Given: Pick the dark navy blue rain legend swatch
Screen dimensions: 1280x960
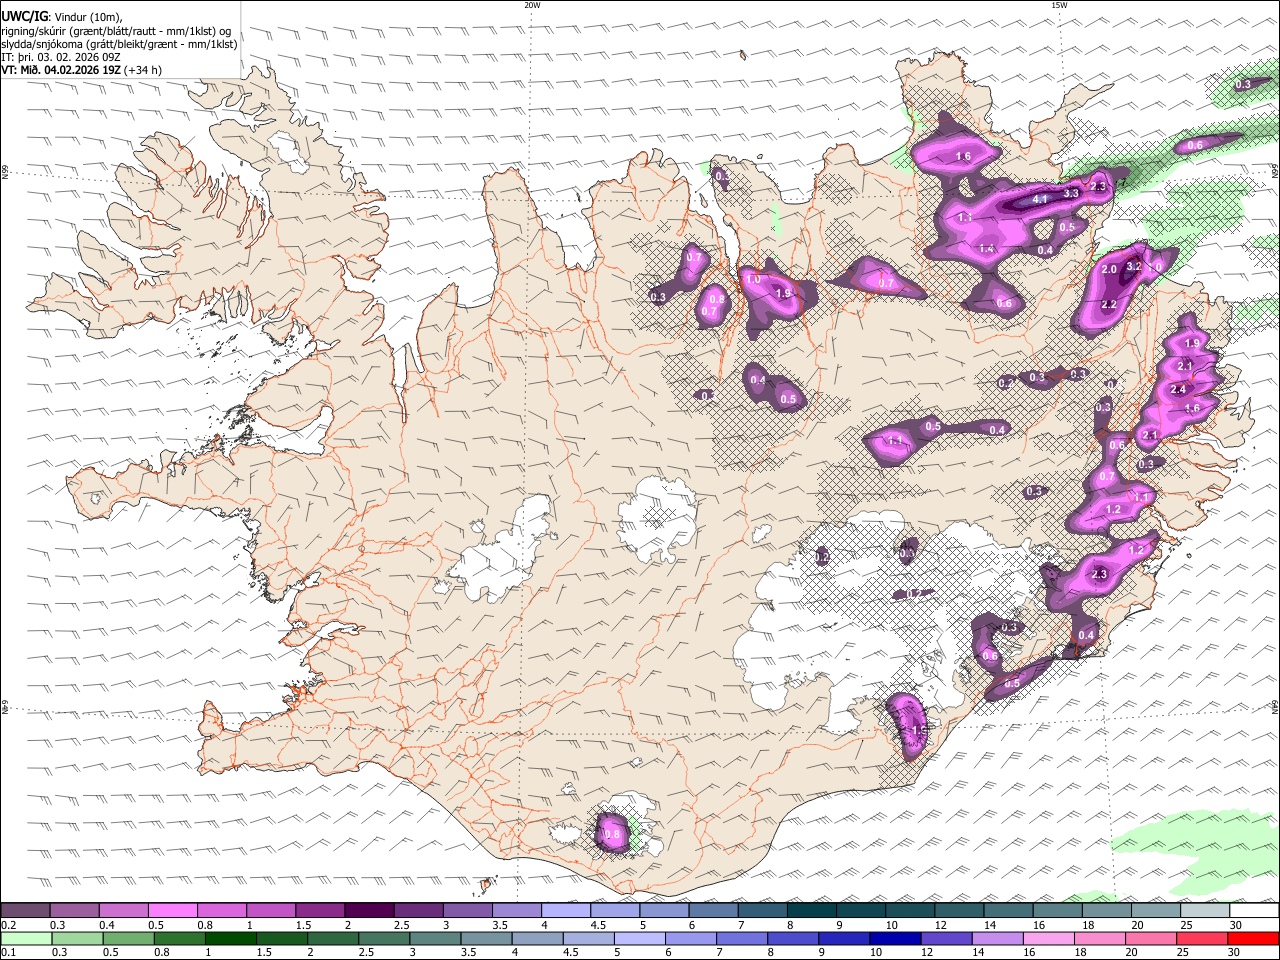Looking at the screenshot, I should tap(894, 939).
